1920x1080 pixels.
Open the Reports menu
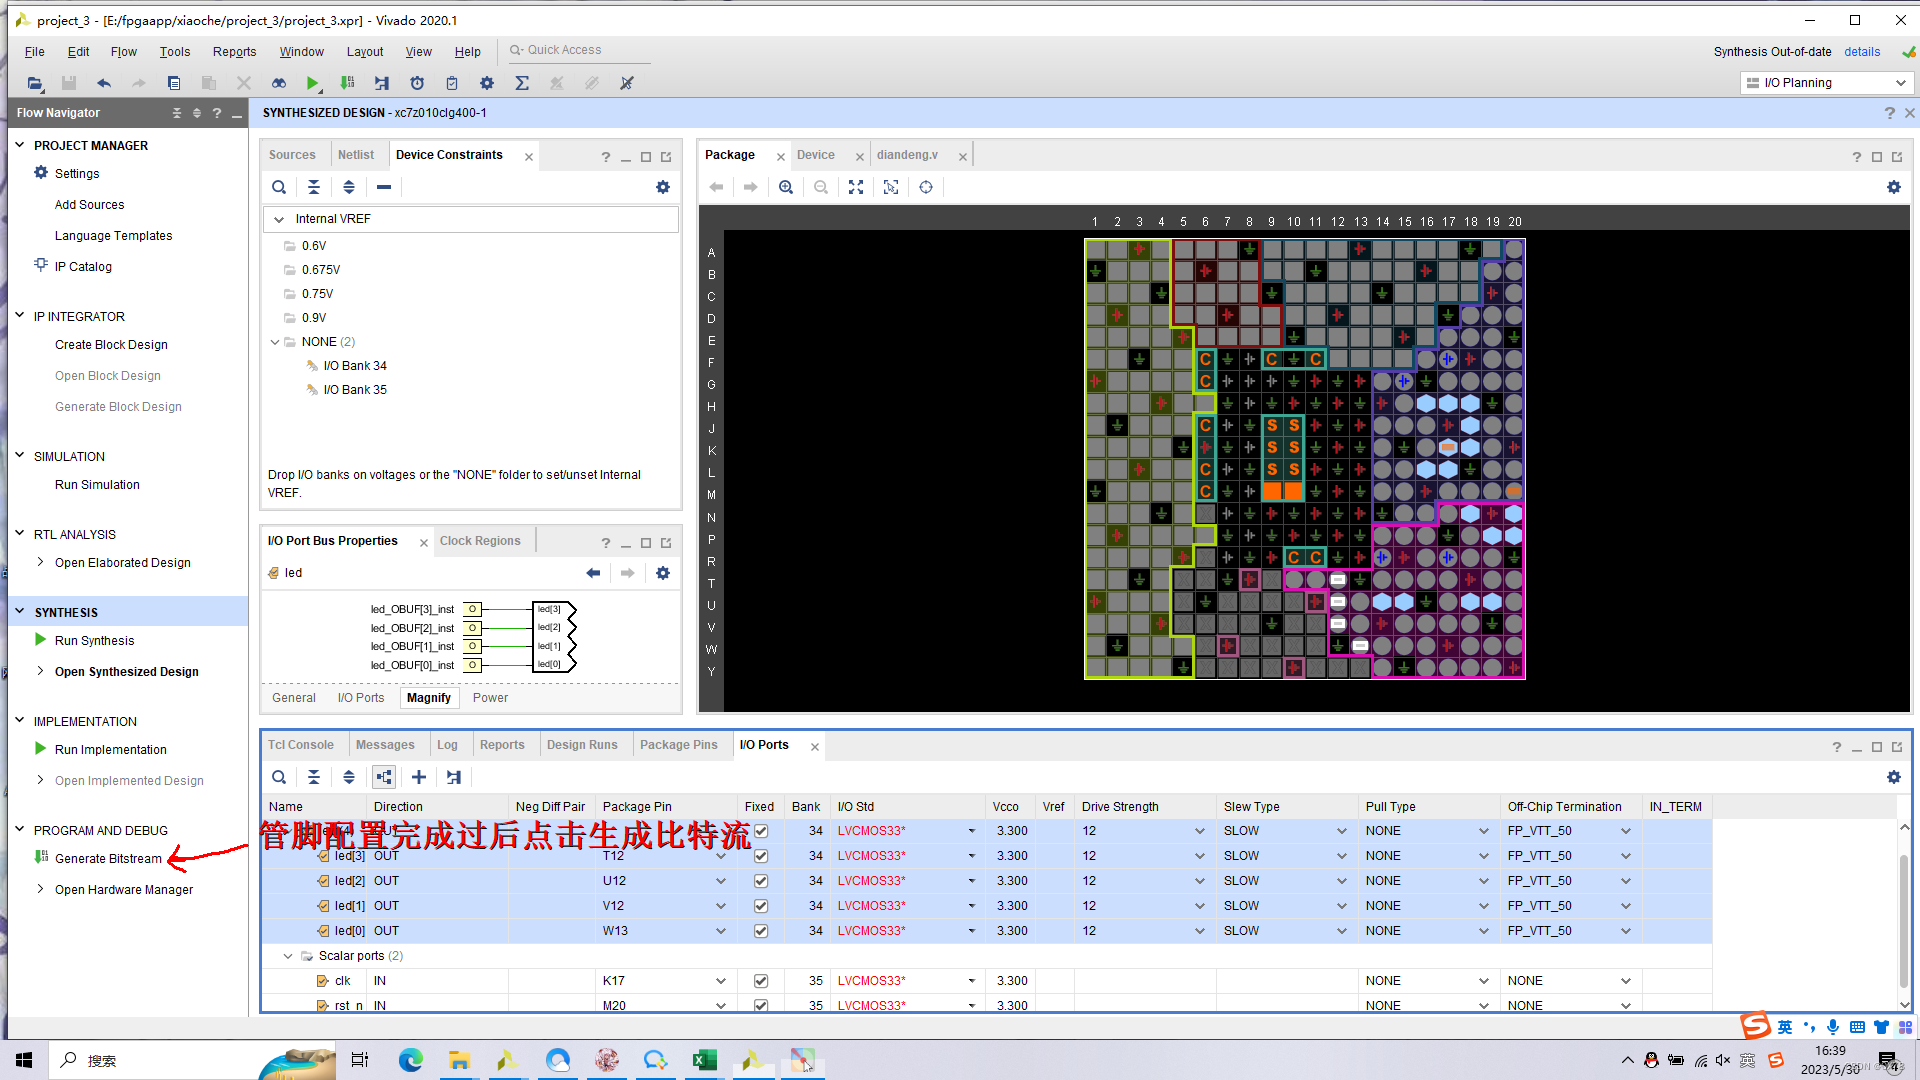tap(234, 51)
